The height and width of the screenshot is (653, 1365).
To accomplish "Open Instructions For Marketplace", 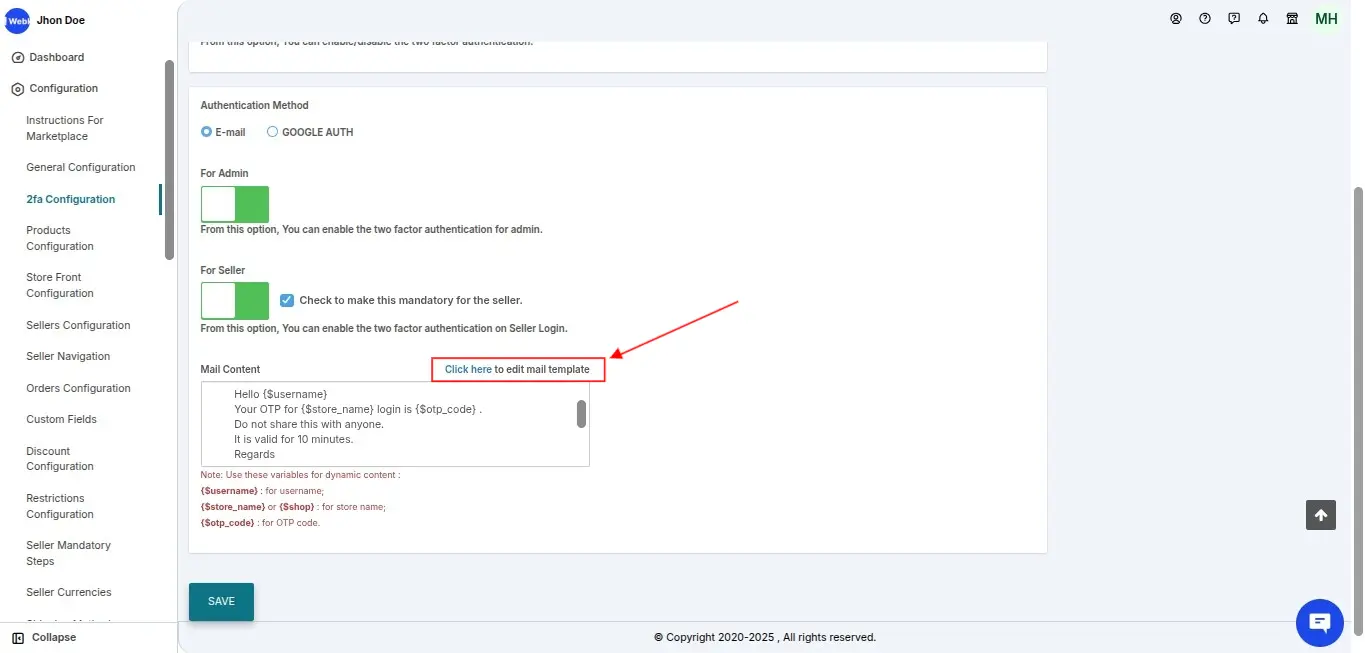I will (65, 128).
